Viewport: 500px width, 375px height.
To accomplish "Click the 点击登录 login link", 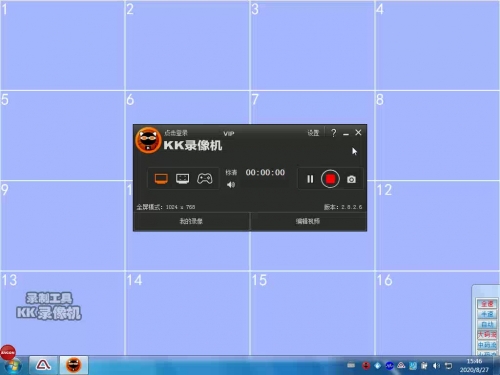I will point(176,133).
